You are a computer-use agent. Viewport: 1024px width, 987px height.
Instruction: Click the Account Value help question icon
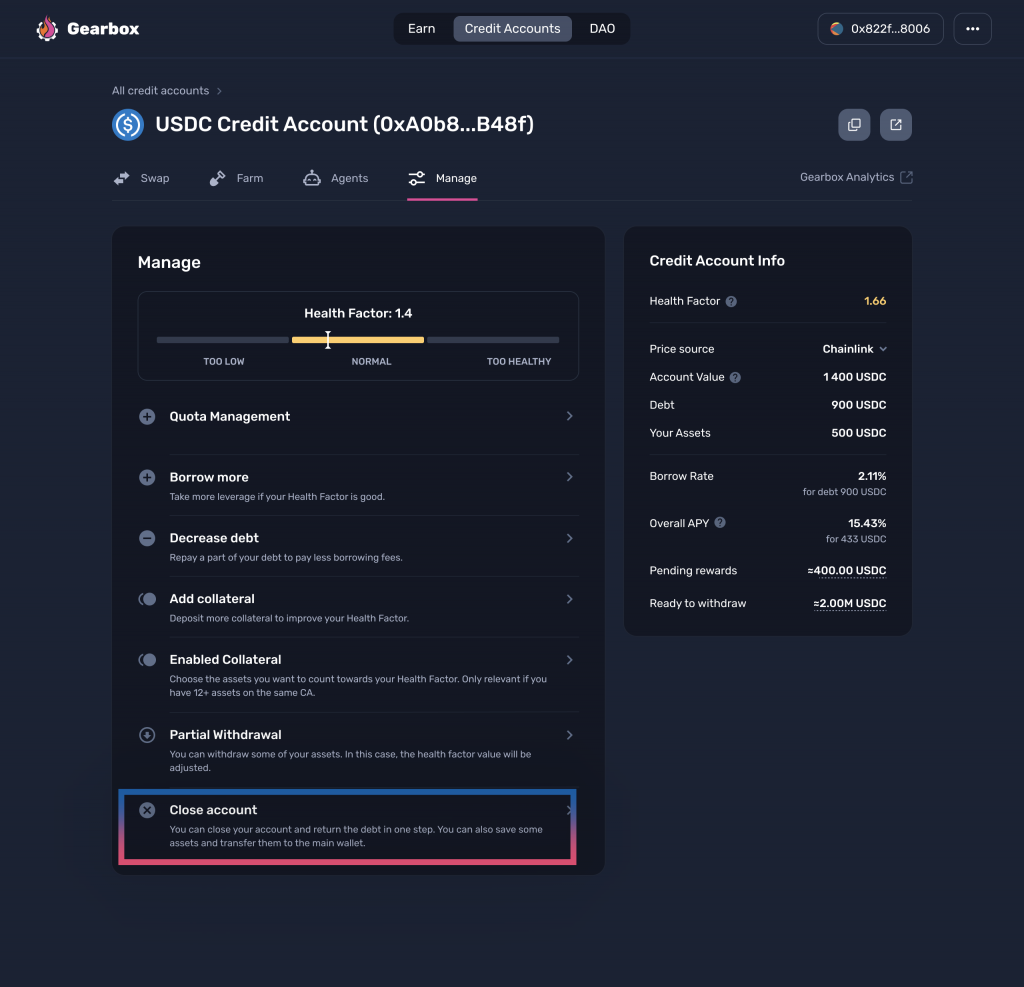pyautogui.click(x=735, y=378)
